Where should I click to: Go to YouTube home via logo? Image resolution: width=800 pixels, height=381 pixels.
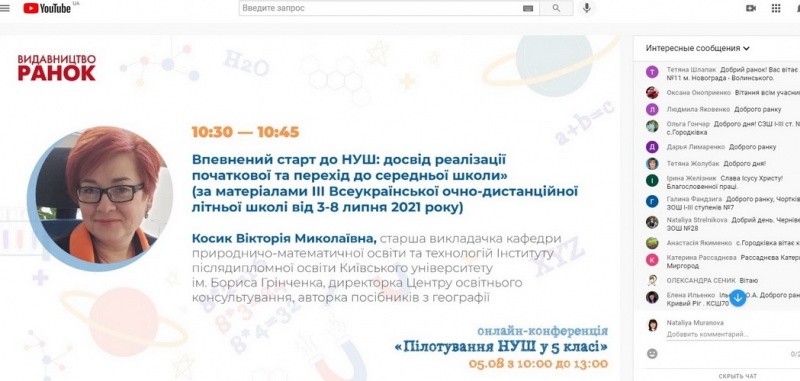pos(47,8)
